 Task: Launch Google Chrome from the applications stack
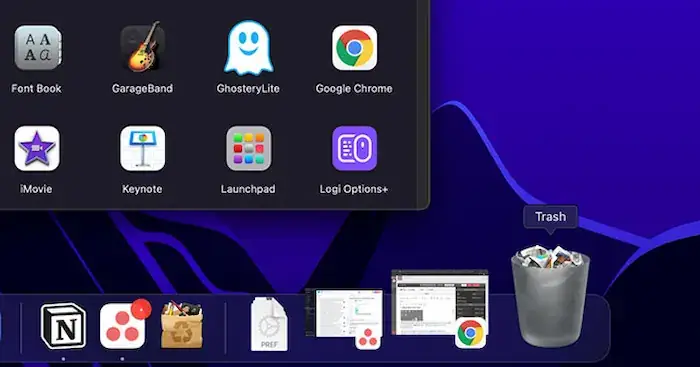(354, 48)
